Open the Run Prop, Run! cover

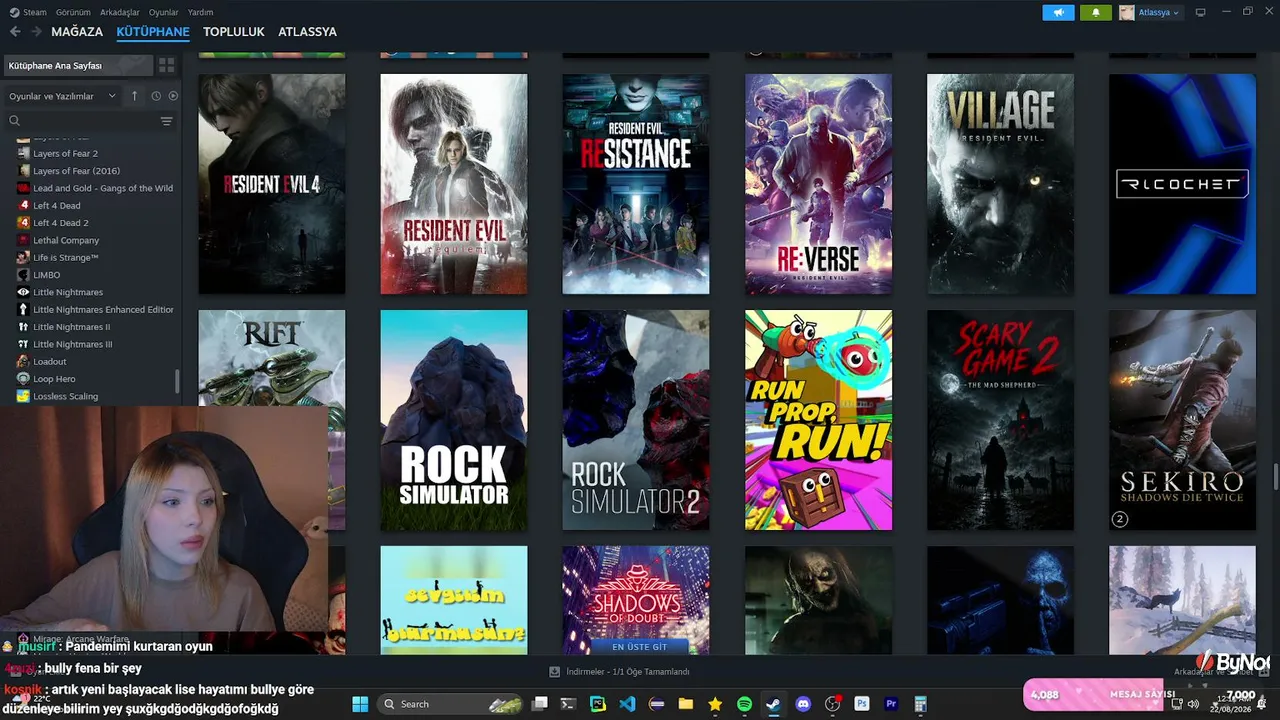819,420
